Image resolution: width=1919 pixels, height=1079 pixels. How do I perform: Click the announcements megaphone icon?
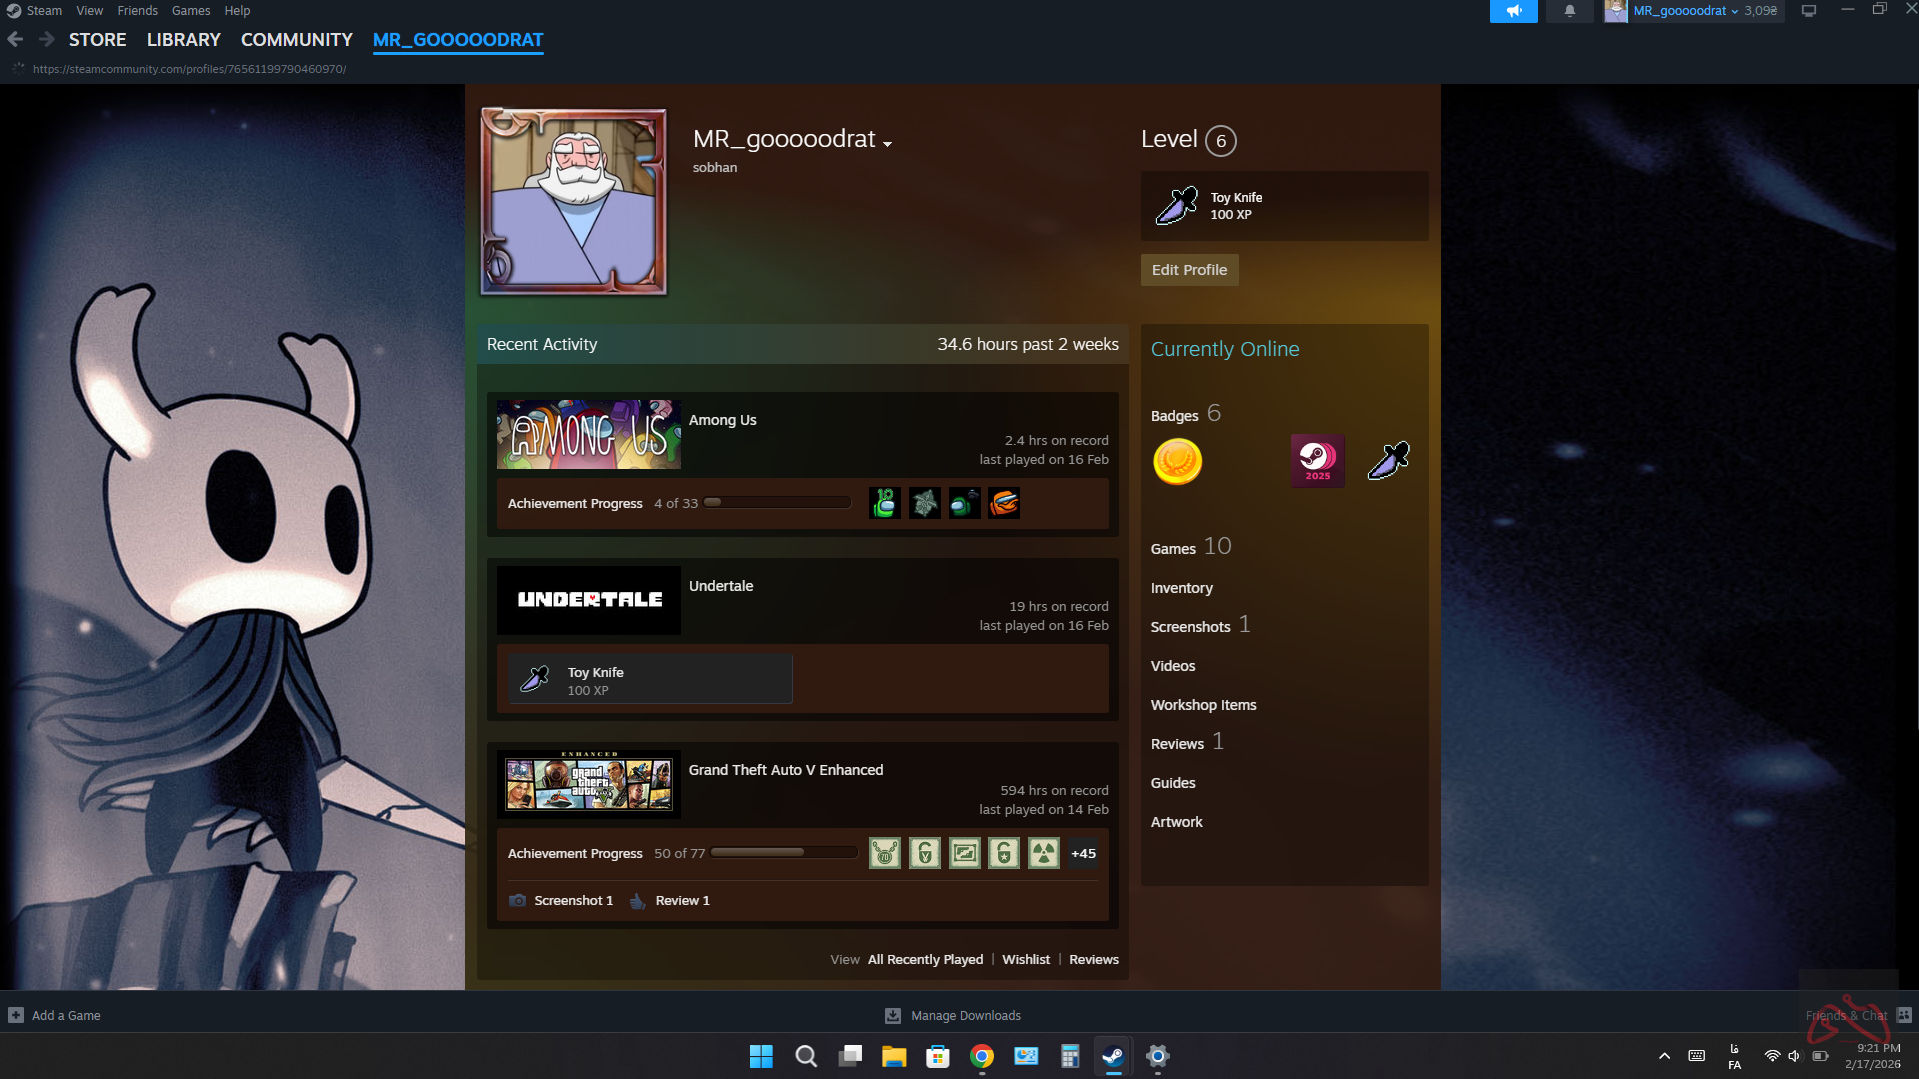click(1513, 11)
